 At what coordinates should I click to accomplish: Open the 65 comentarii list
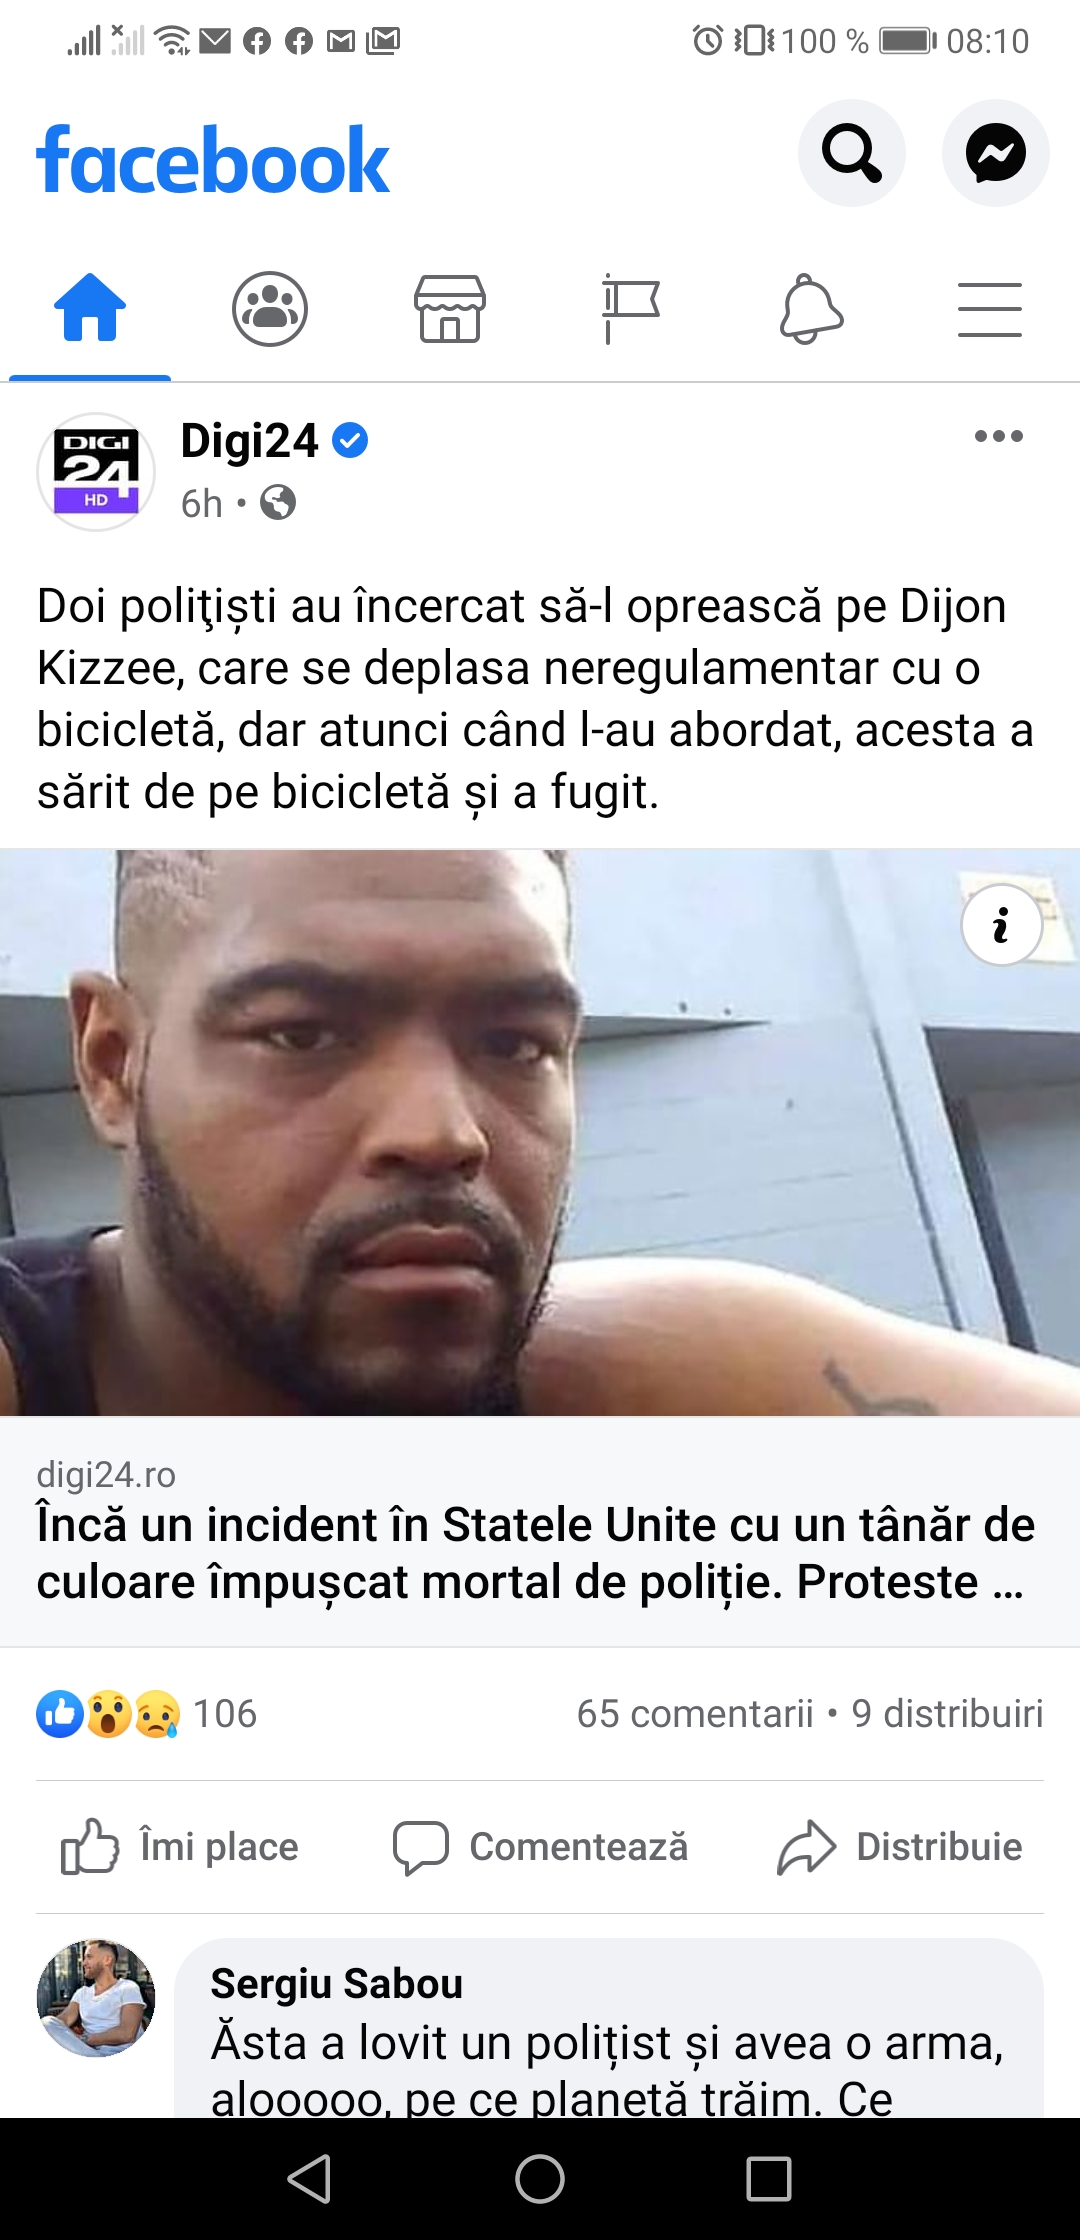[x=695, y=1714]
